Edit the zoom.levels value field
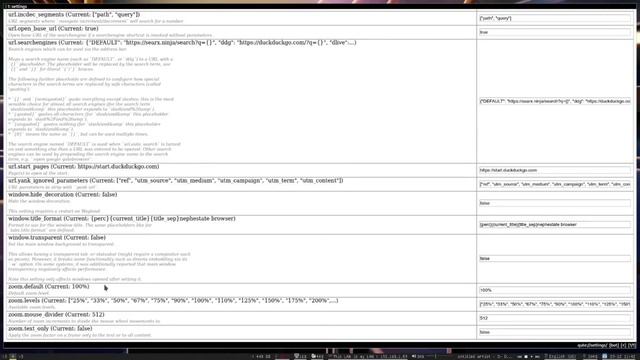This screenshot has height=360, width=640. [555, 304]
